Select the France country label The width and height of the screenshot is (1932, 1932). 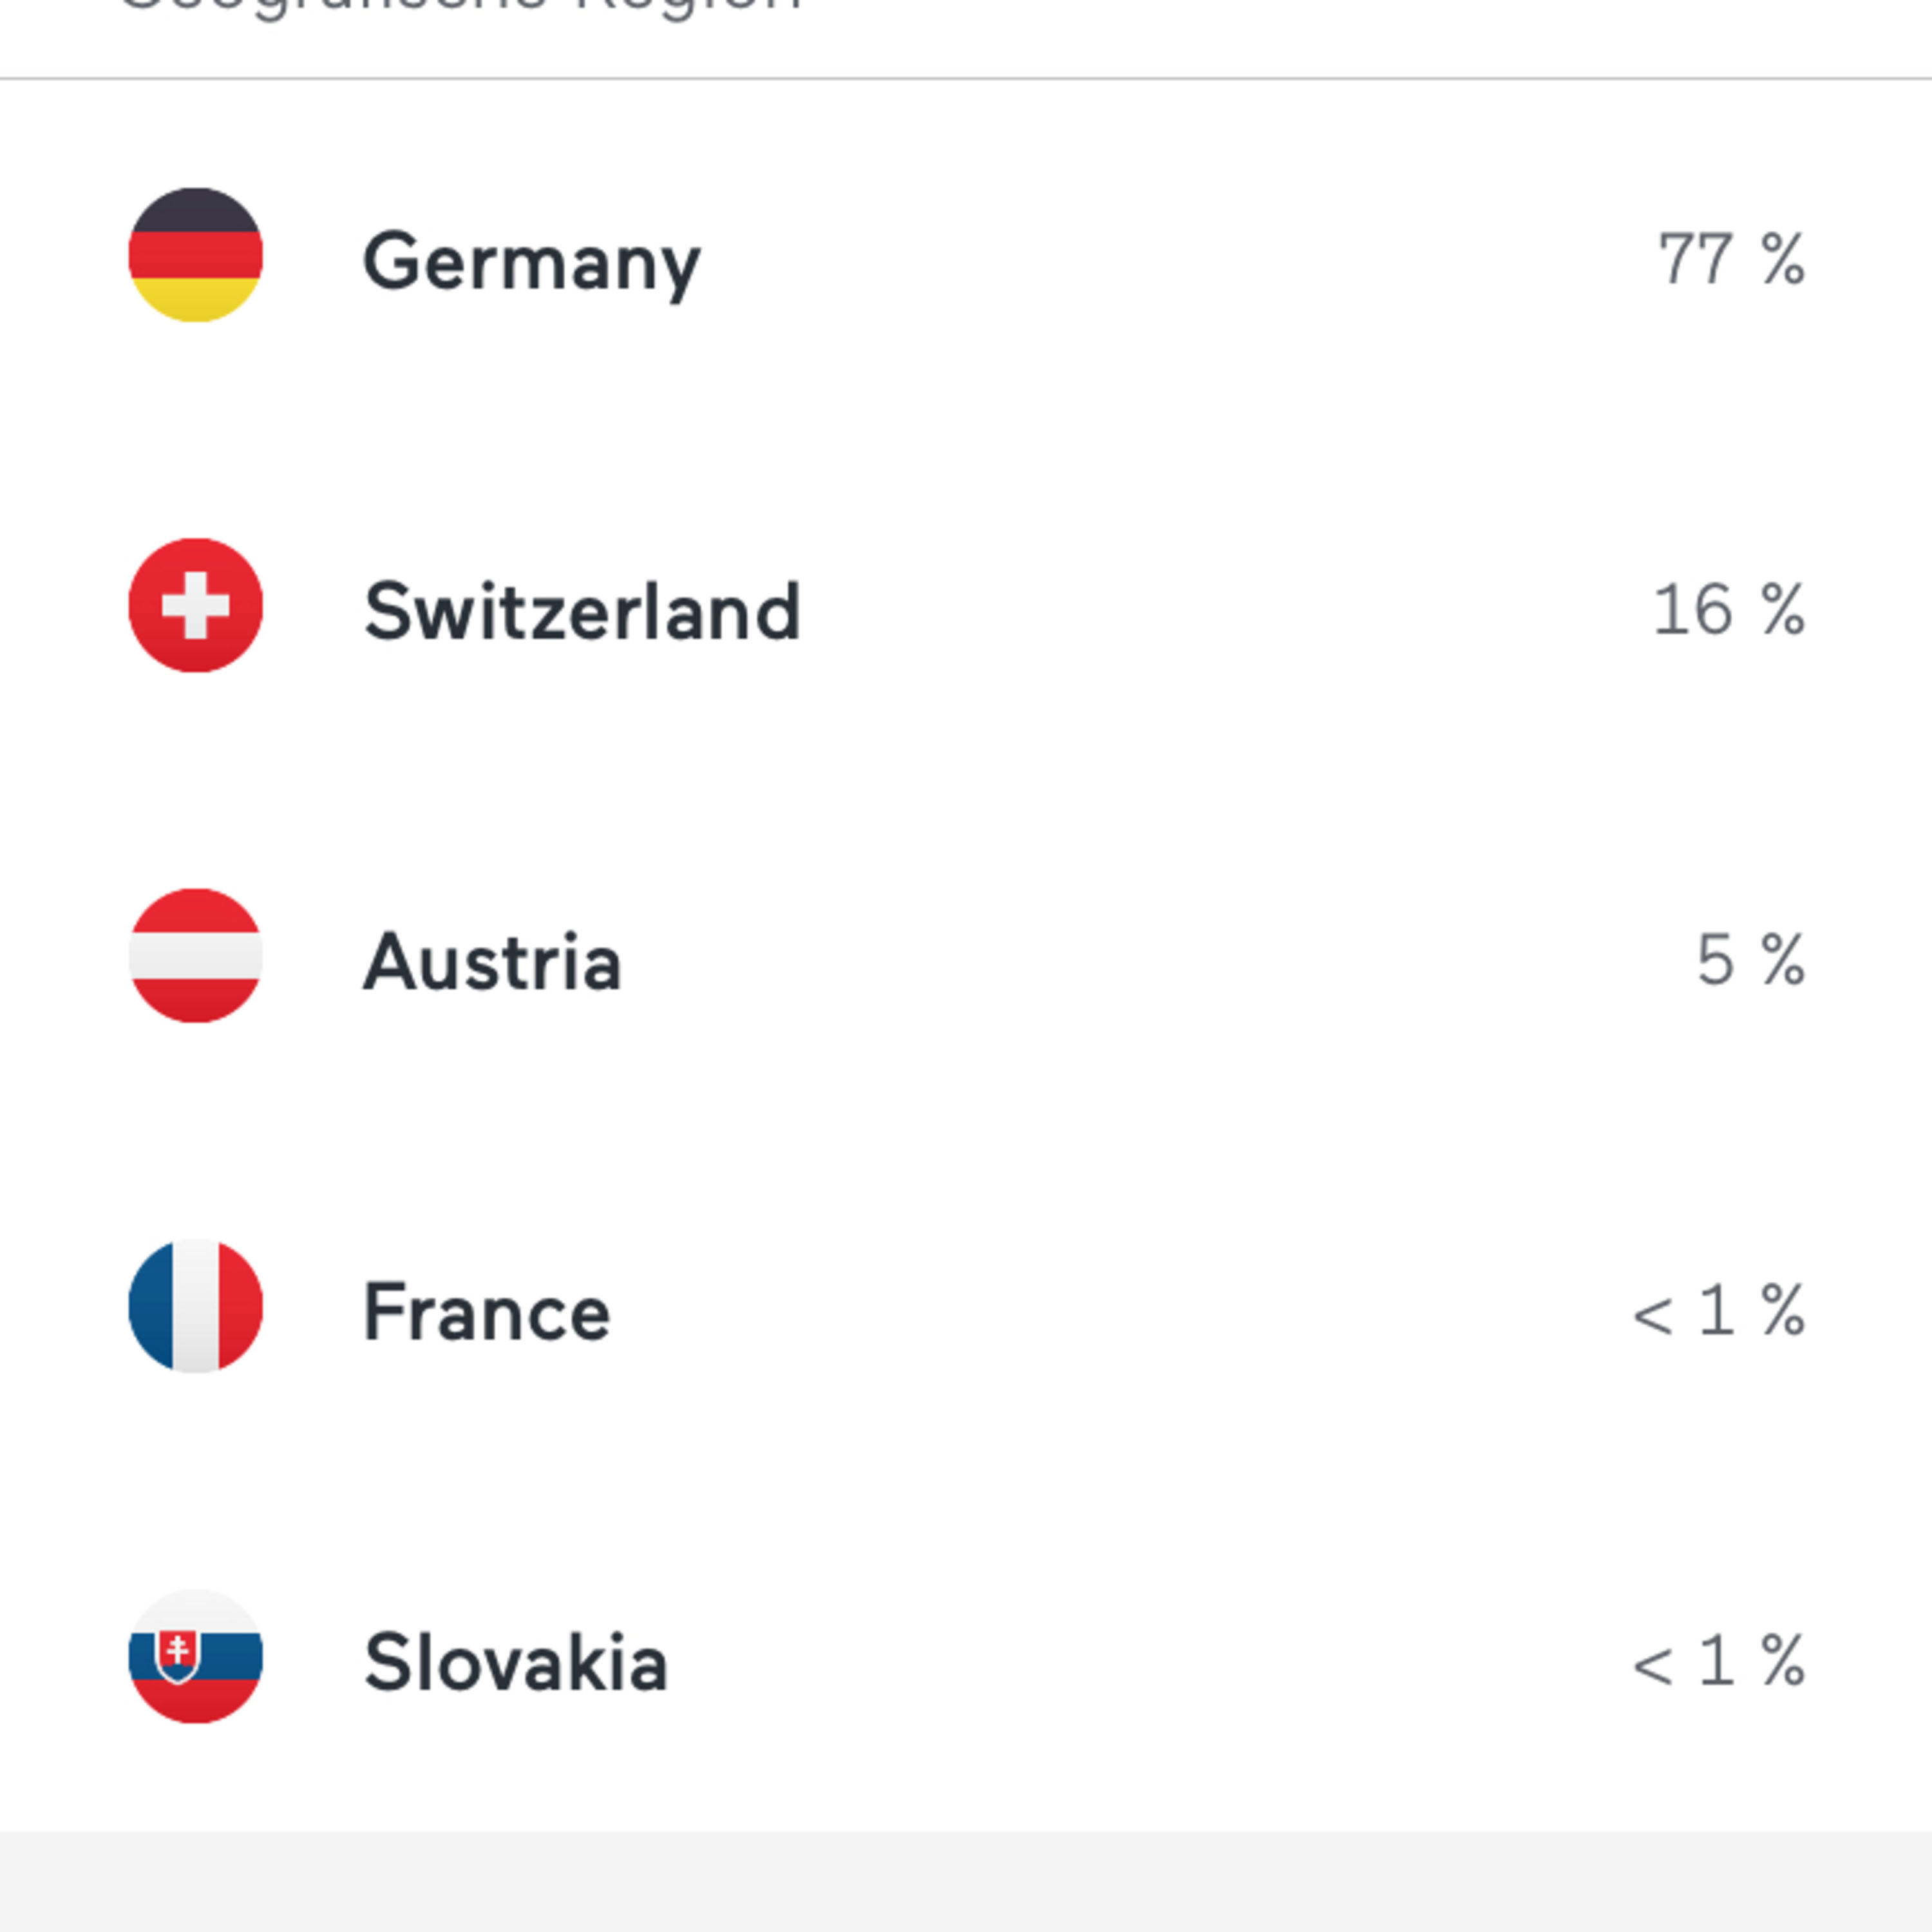[x=487, y=1312]
